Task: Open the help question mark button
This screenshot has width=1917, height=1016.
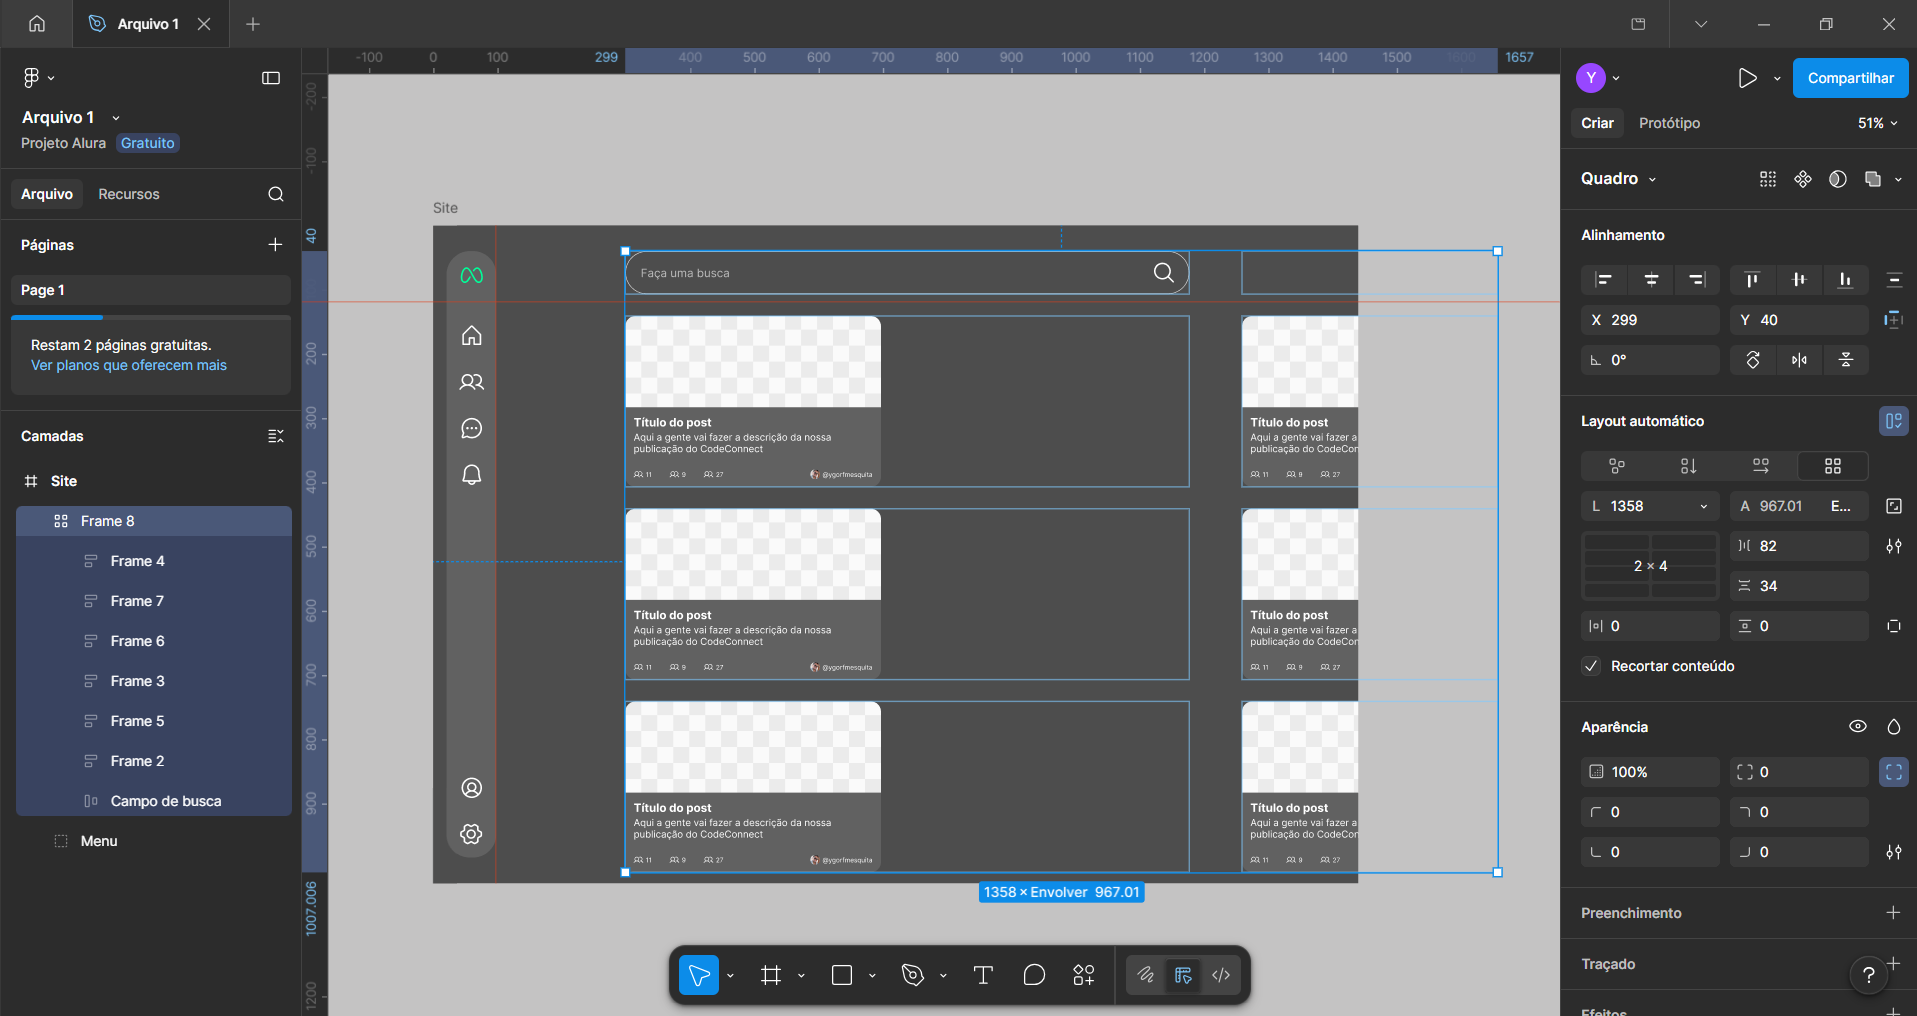Action: (1868, 975)
